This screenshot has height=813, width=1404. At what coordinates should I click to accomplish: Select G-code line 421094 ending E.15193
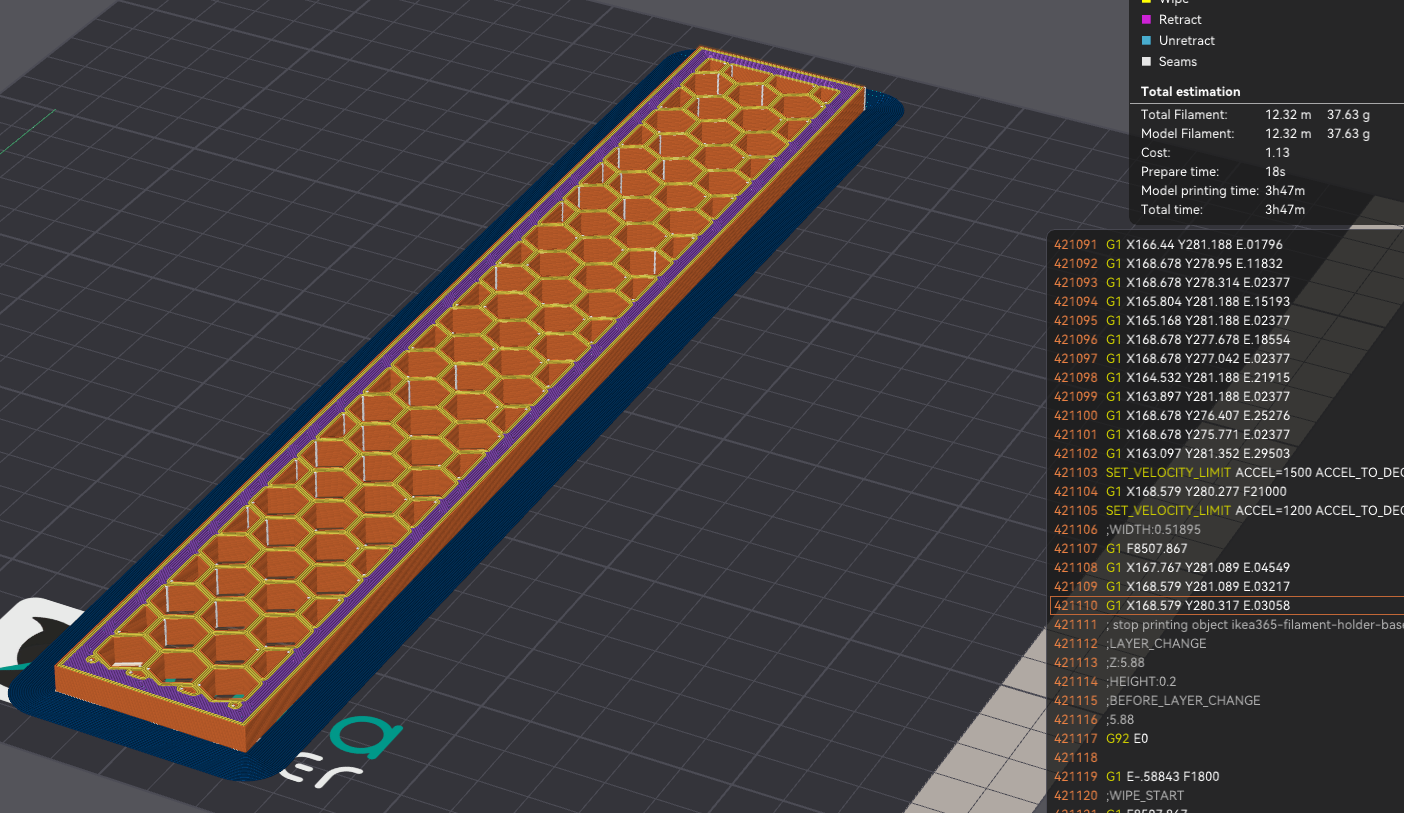click(1226, 301)
